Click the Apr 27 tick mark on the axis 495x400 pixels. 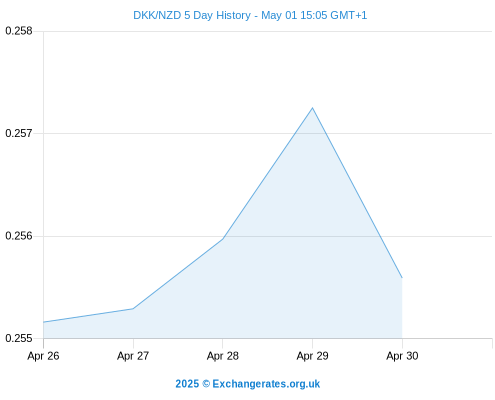pyautogui.click(x=133, y=343)
